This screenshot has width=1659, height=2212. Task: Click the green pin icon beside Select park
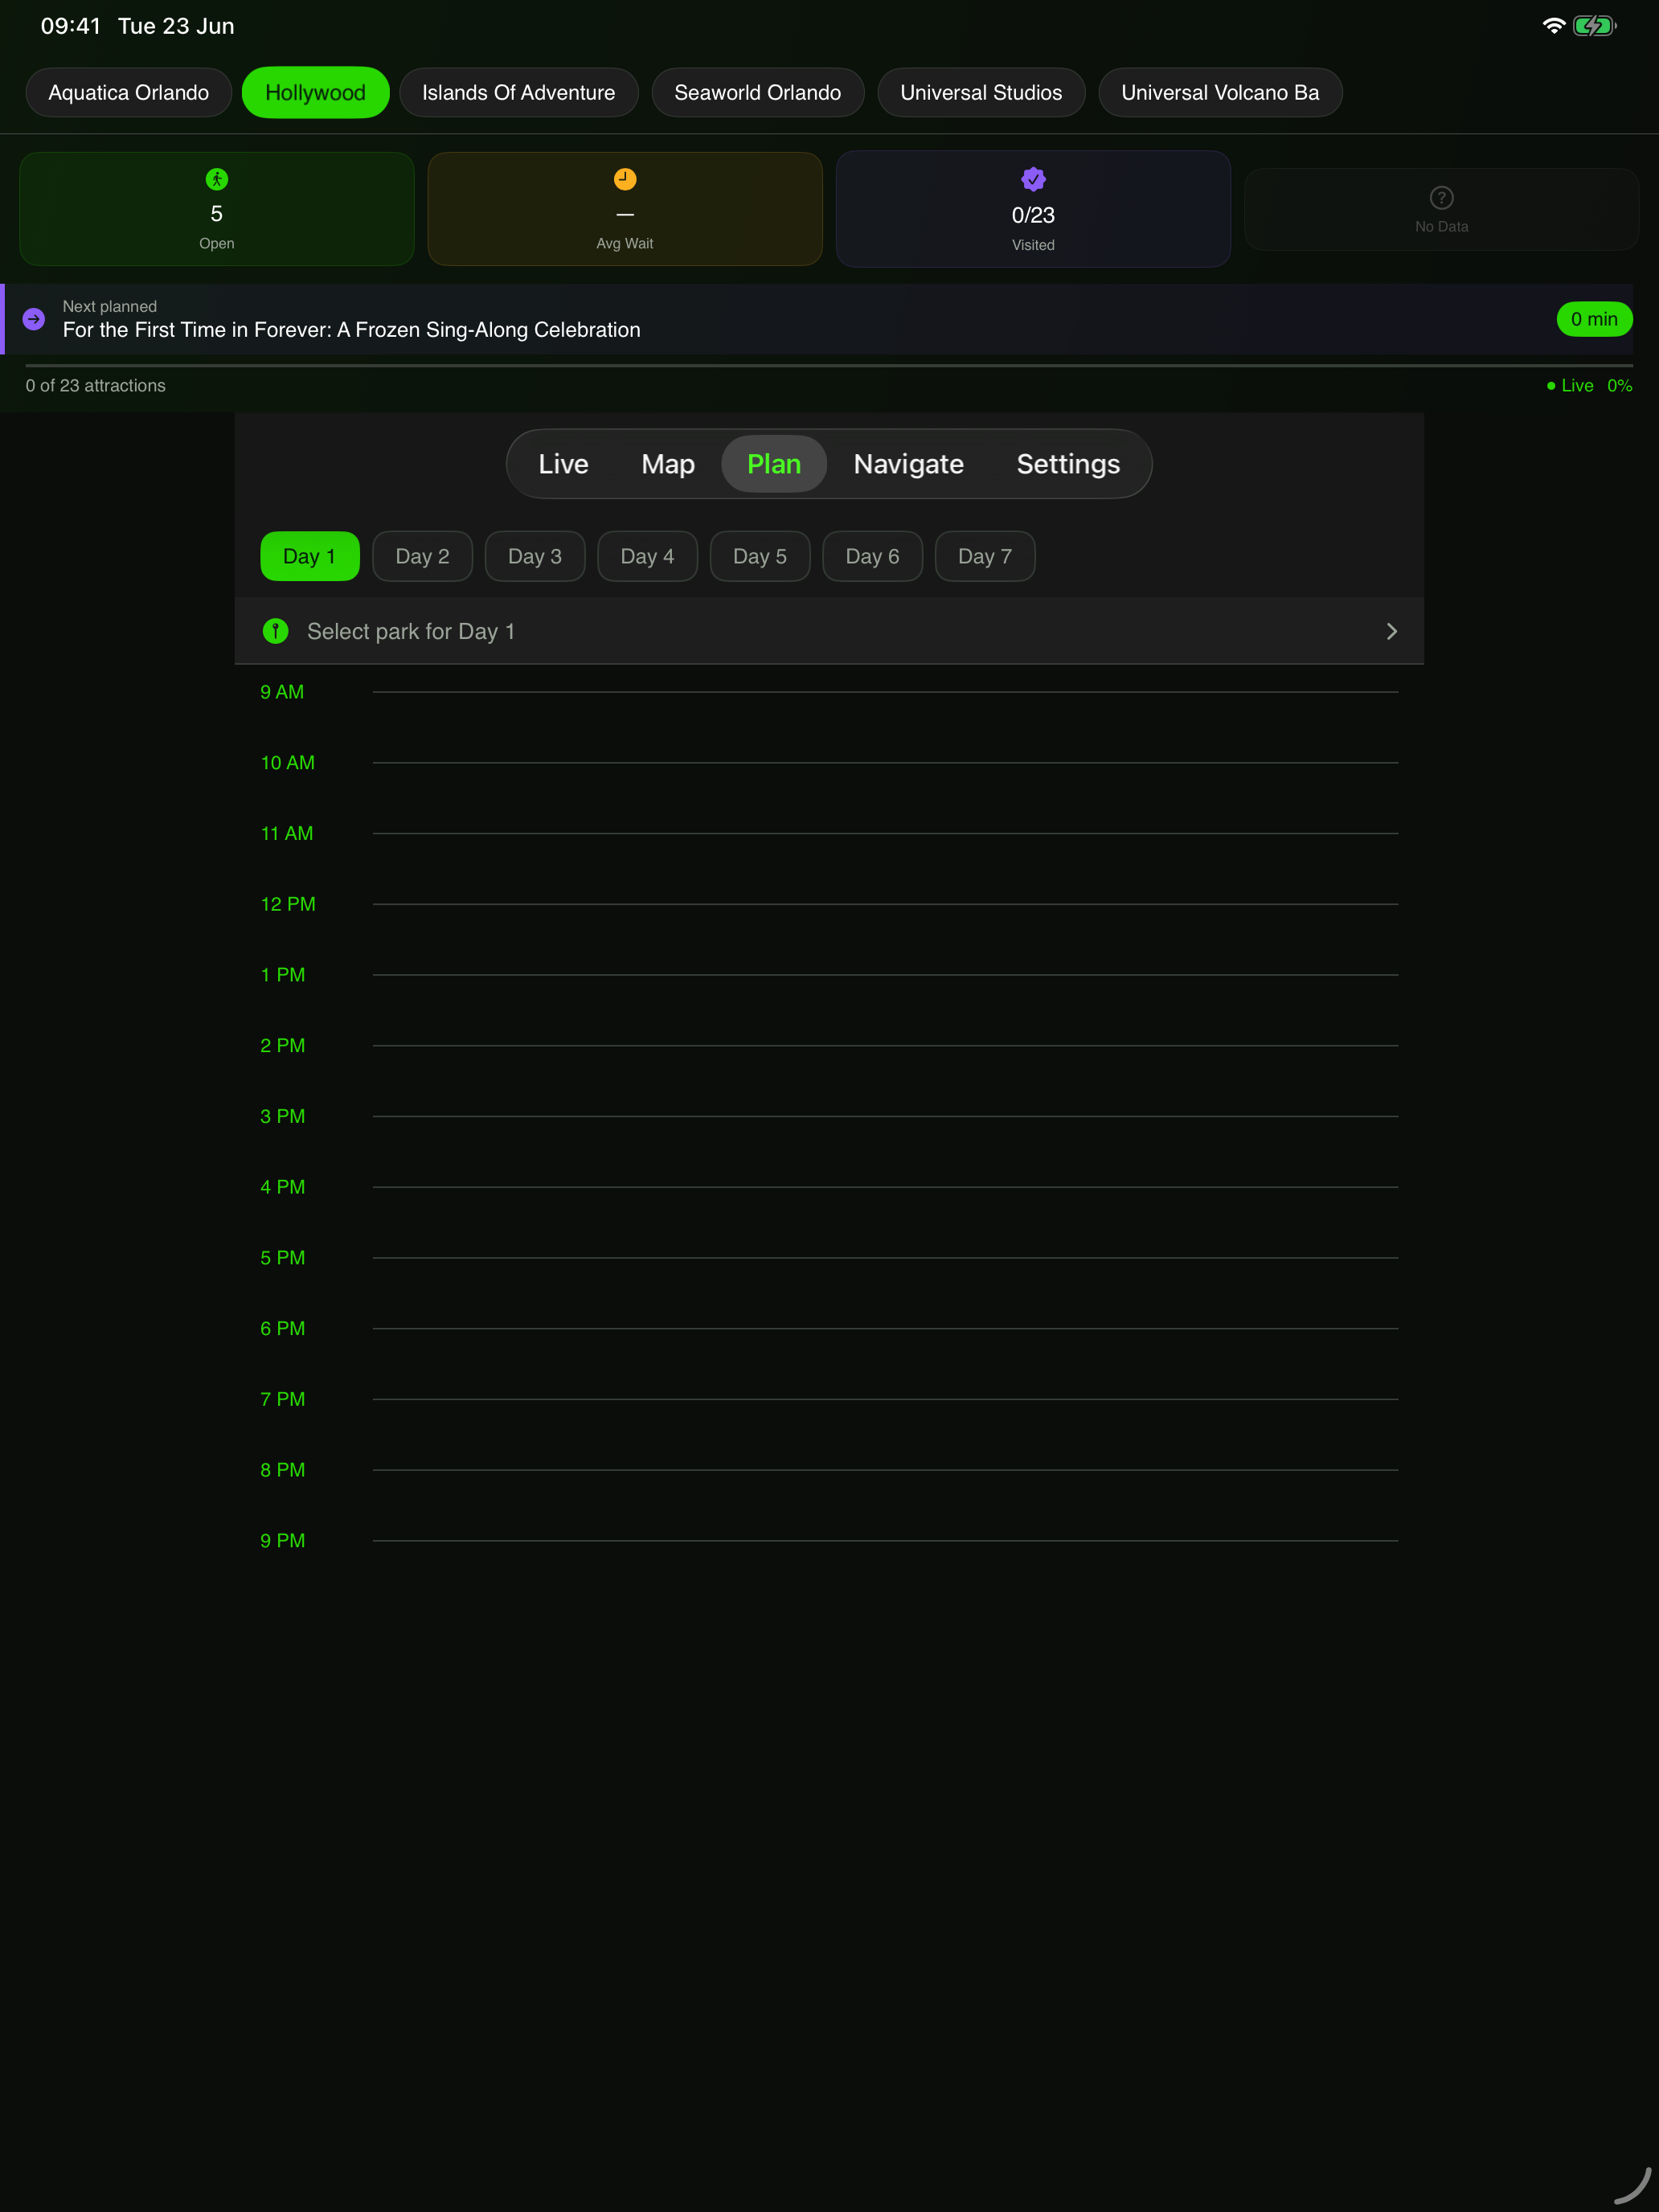coord(275,631)
